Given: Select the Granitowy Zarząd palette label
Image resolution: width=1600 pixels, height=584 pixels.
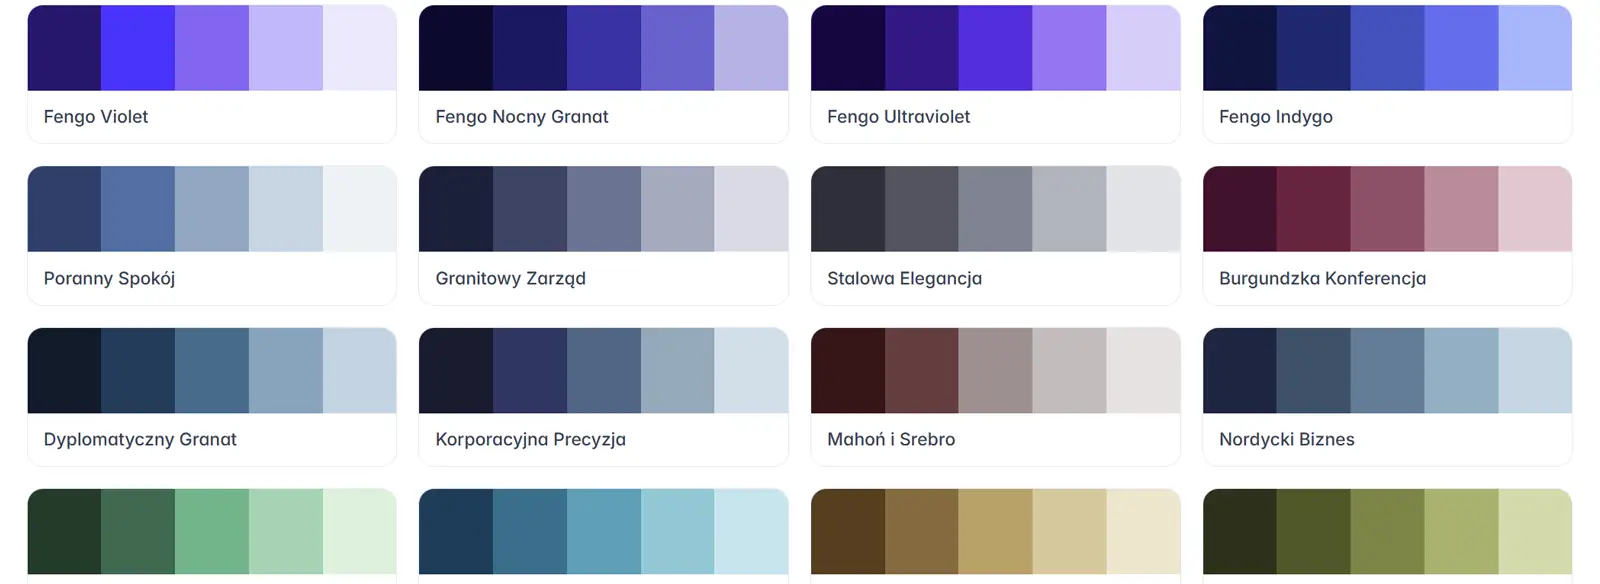Looking at the screenshot, I should 510,278.
